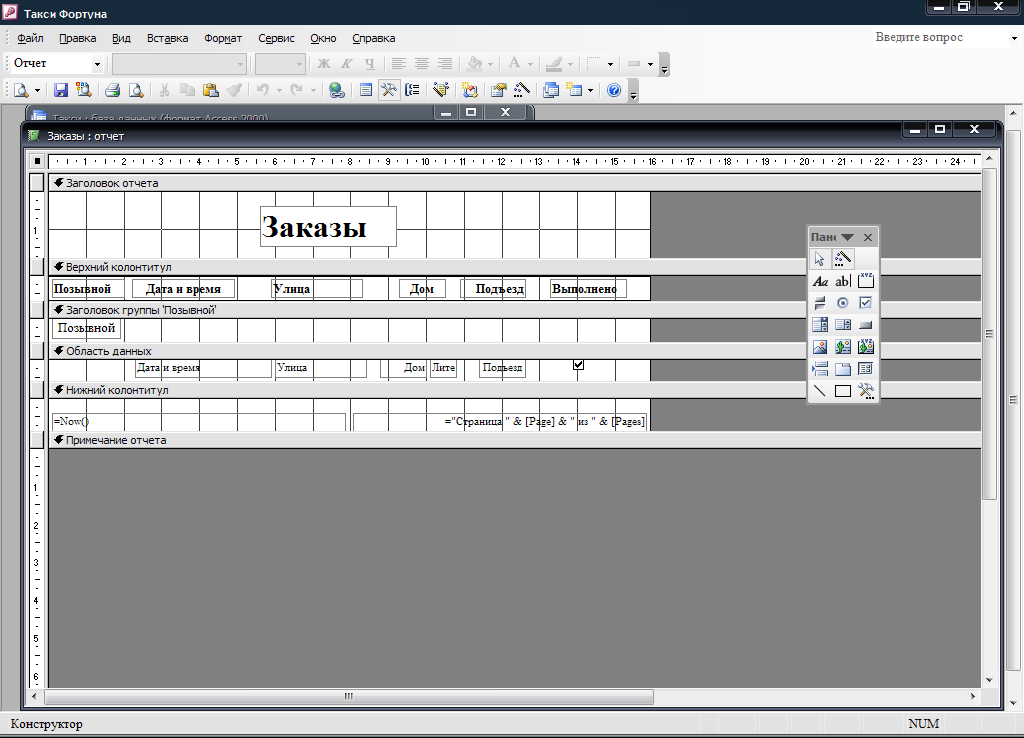The width and height of the screenshot is (1024, 738).
Task: Select the Toggle Button toolbox tool
Action: tap(820, 303)
